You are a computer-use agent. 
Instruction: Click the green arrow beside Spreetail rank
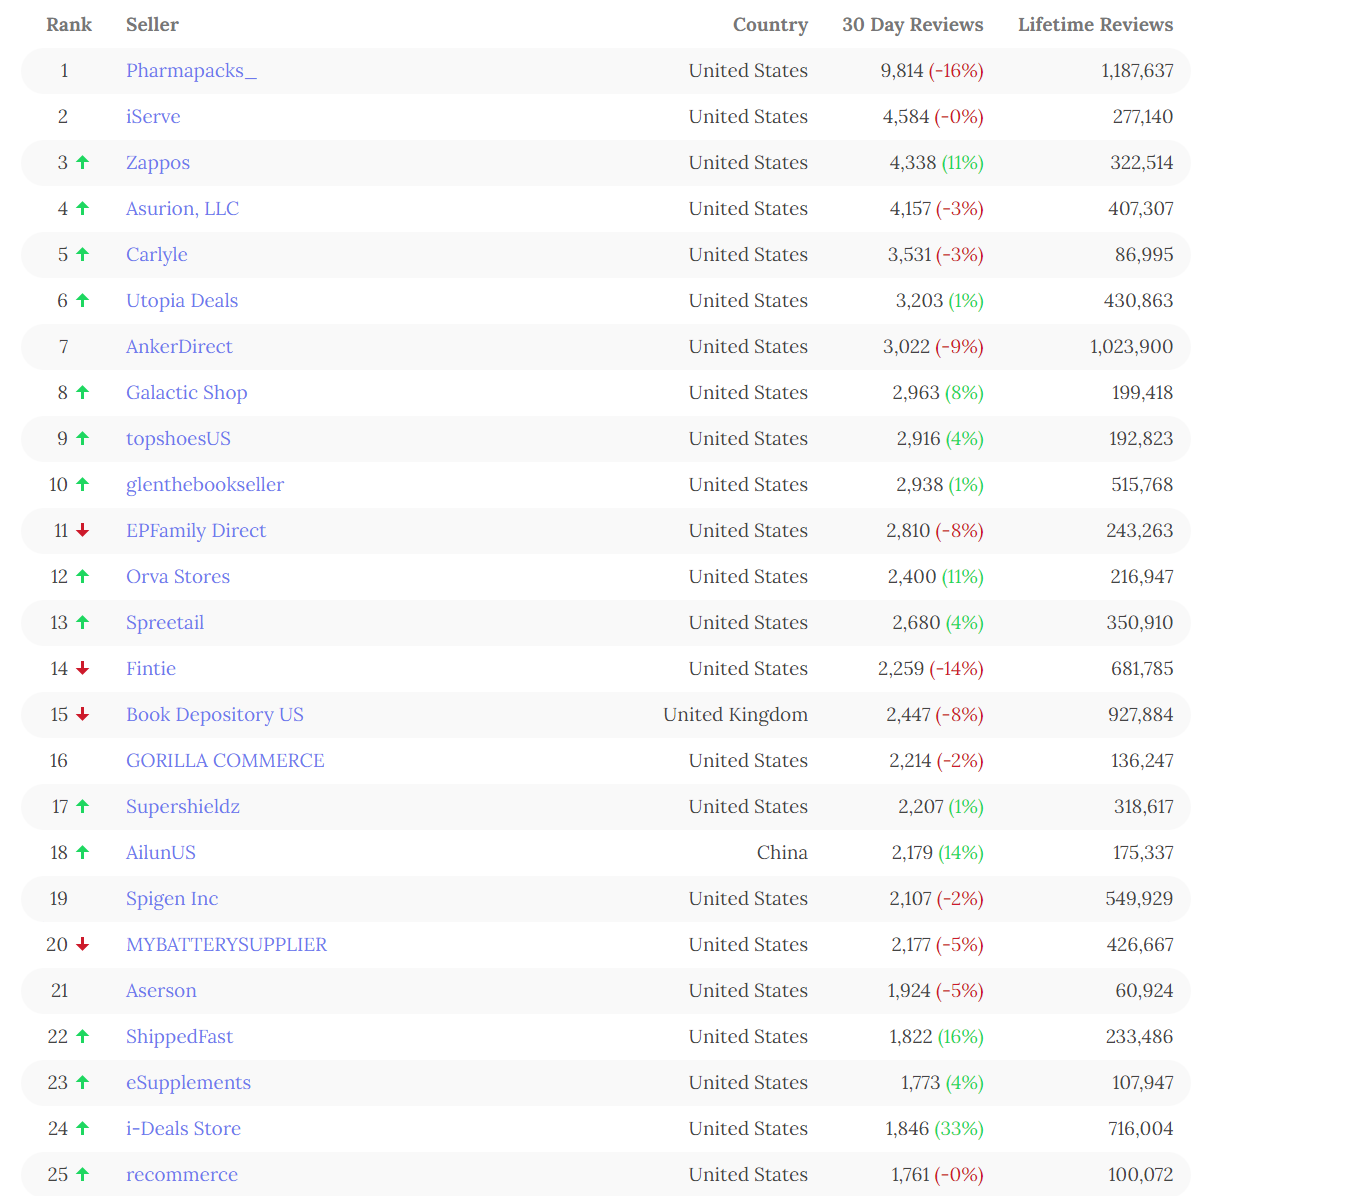pyautogui.click(x=83, y=622)
